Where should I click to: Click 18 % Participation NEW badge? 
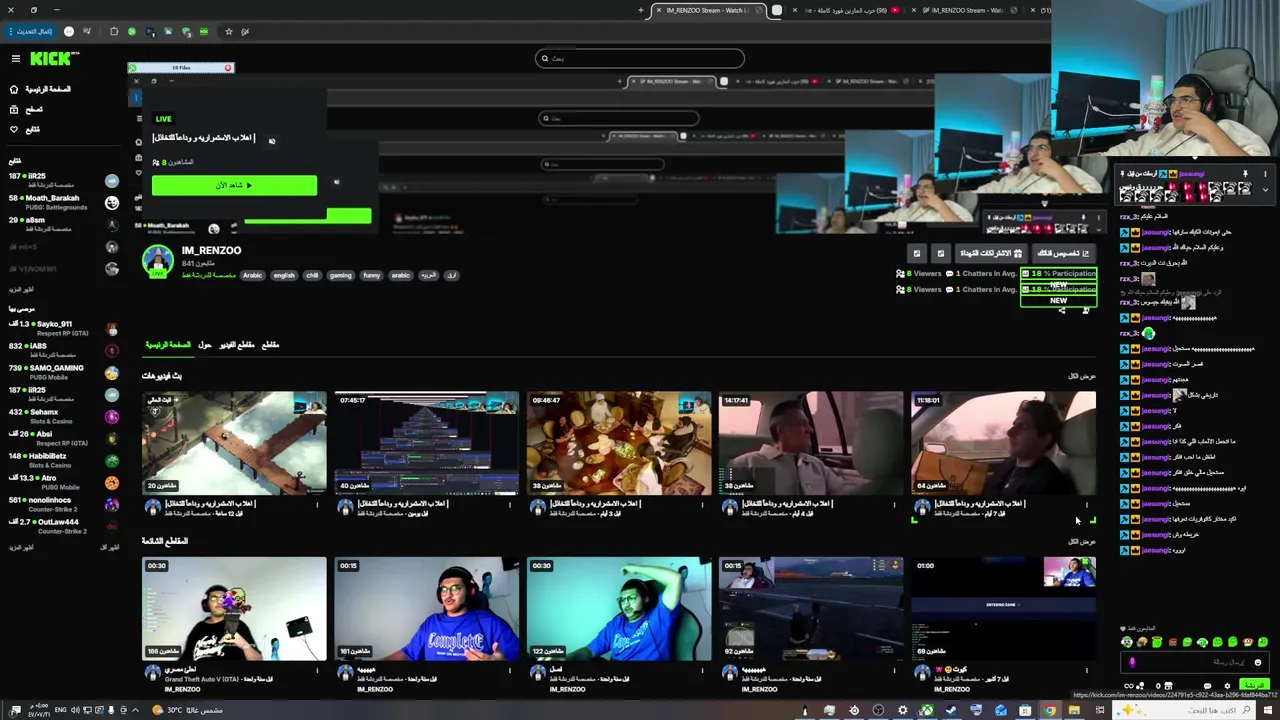(x=1058, y=287)
